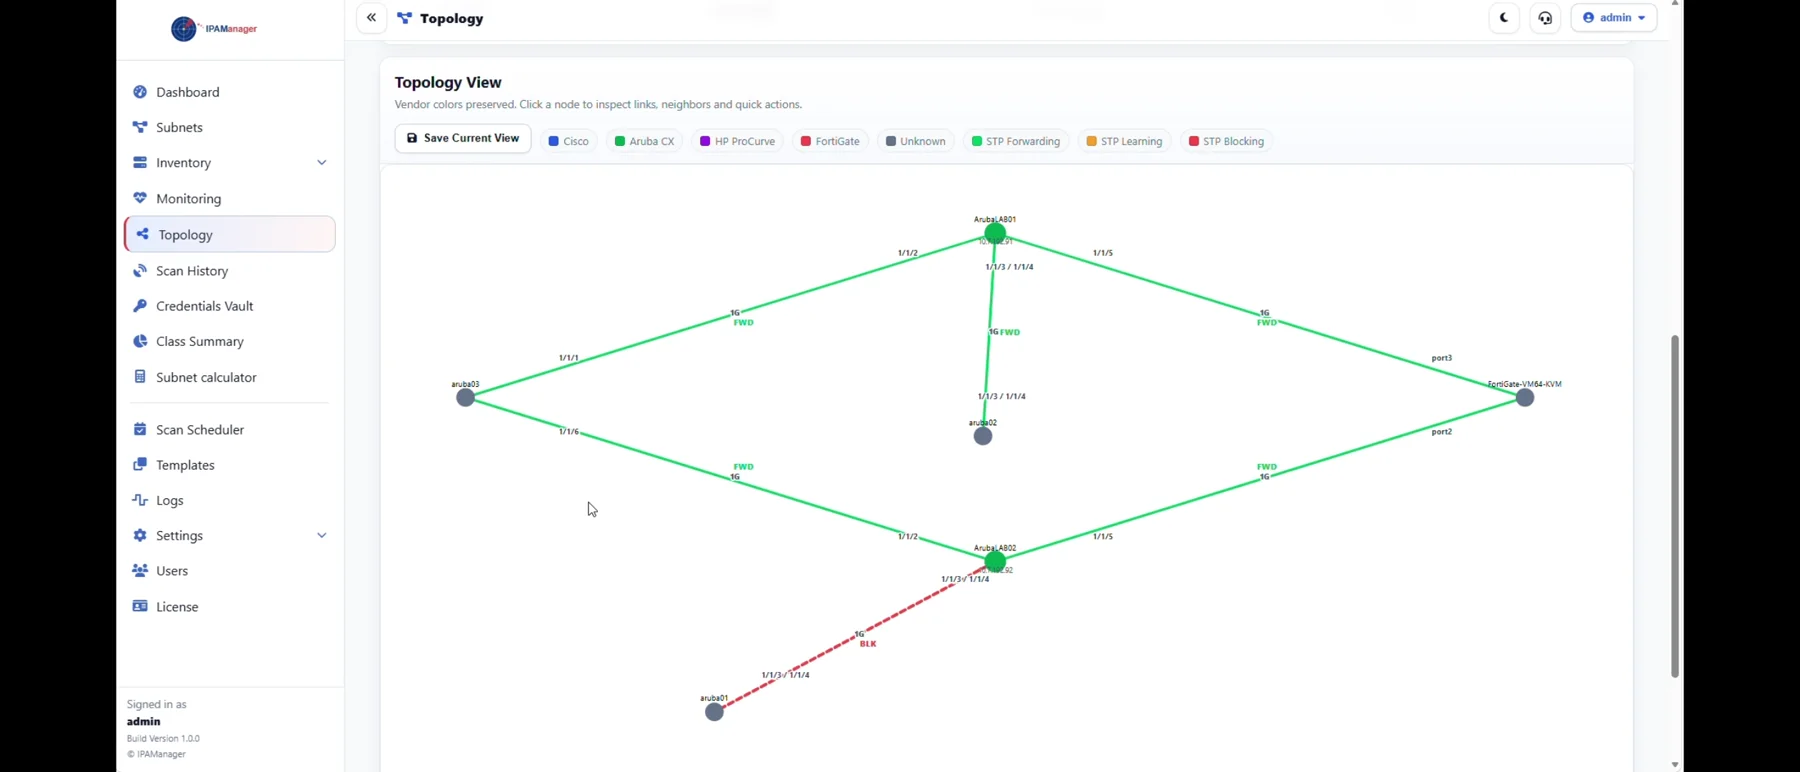Open Credentials Vault page
This screenshot has width=1800, height=772.
230,306
